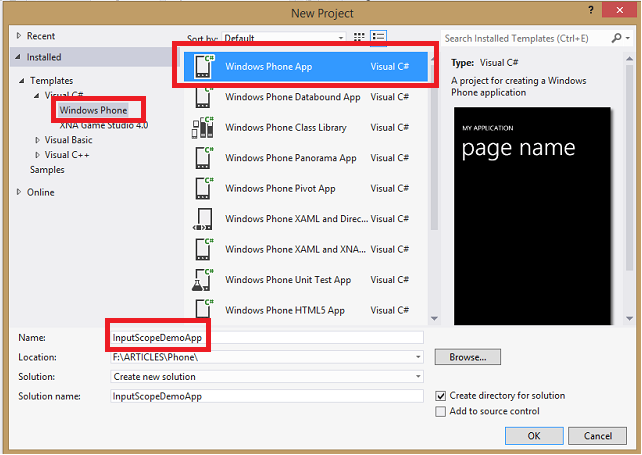
Task: Click the Solution name input field
Action: point(267,396)
